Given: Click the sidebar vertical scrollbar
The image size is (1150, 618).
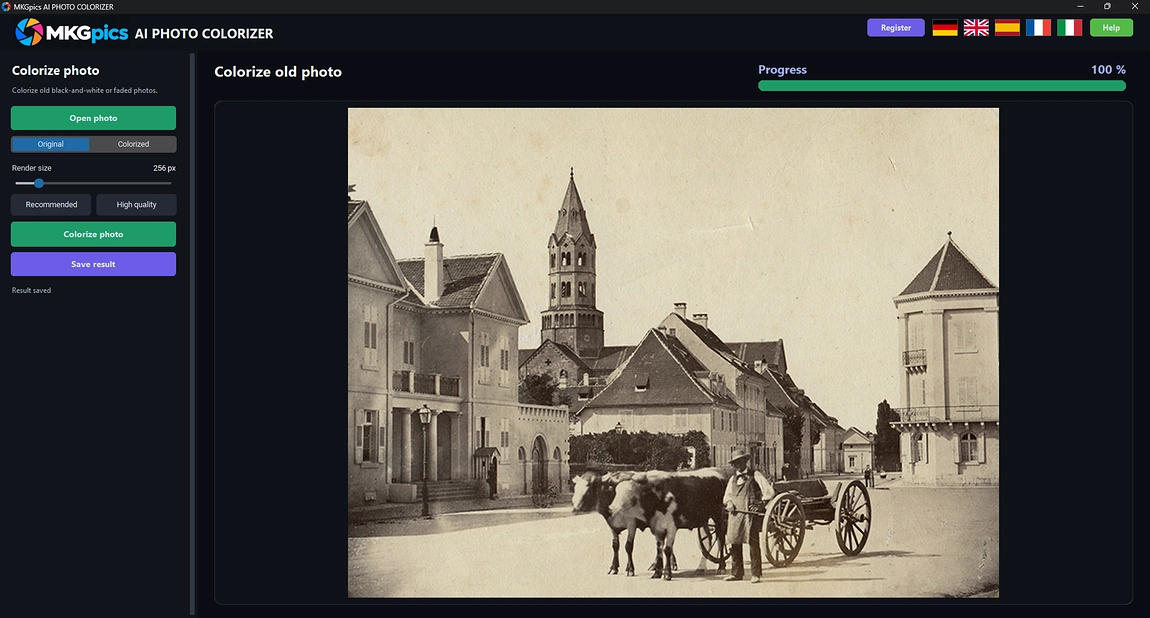Looking at the screenshot, I should click(193, 334).
